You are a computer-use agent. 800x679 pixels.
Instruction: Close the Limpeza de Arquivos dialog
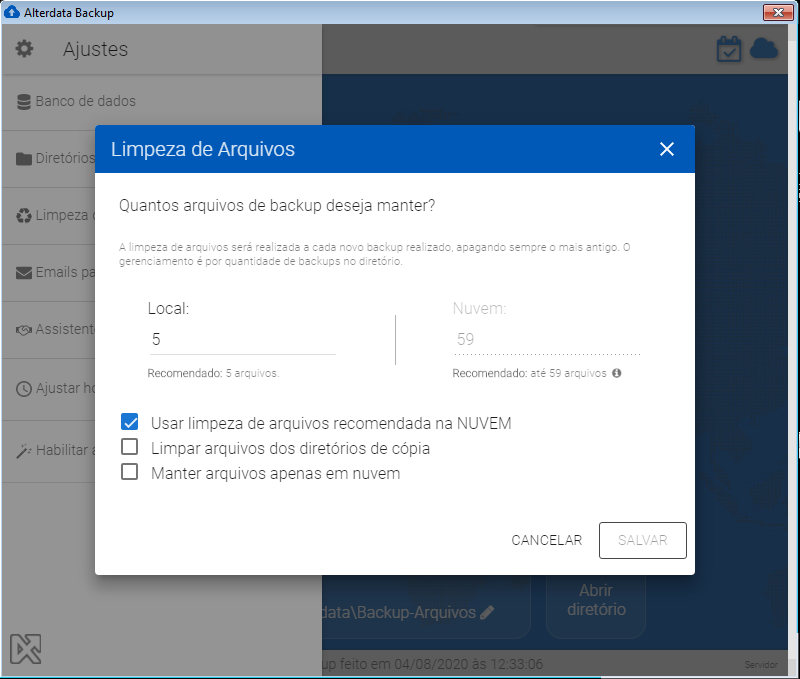point(667,149)
